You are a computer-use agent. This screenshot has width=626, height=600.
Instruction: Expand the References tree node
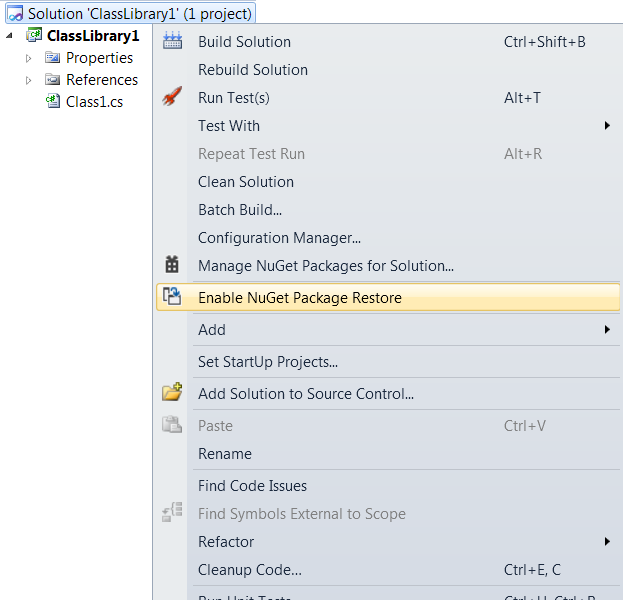[28, 80]
